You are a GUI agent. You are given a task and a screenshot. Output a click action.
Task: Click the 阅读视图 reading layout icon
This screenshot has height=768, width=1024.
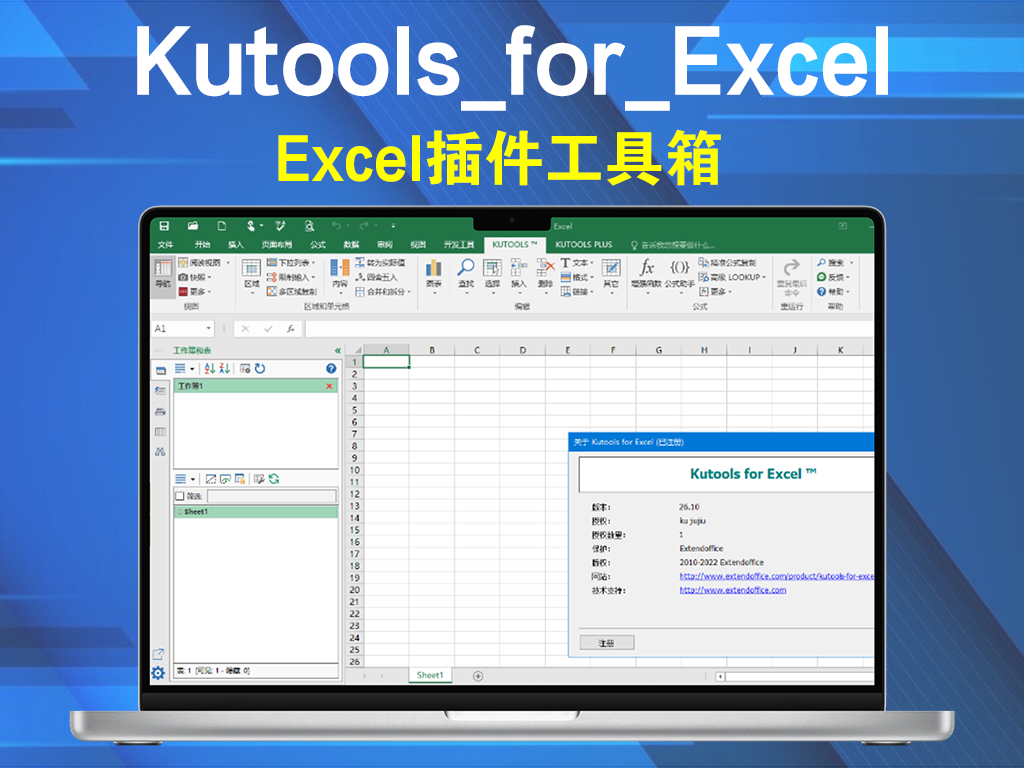tap(184, 263)
